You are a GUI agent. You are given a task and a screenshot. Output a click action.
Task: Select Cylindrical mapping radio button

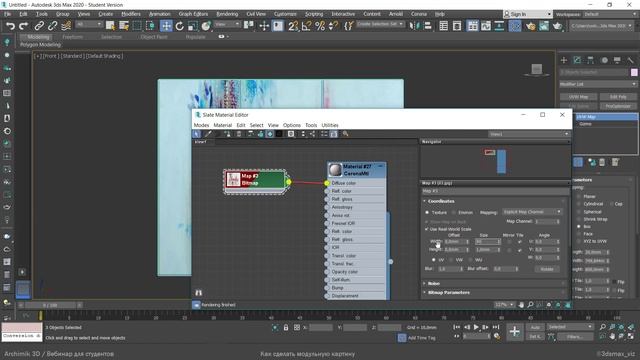[578, 204]
